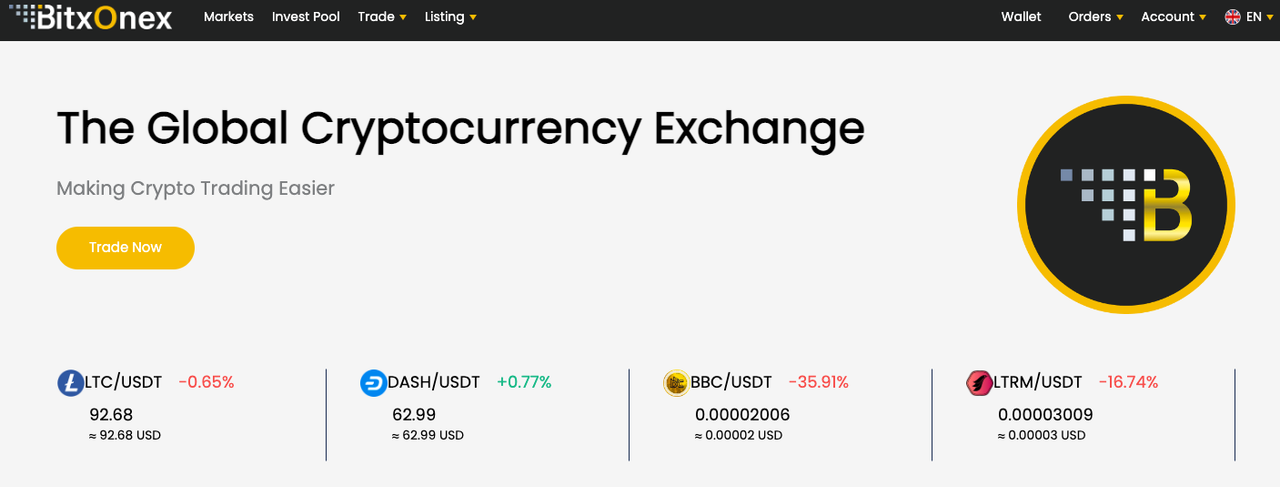
Task: Open the LTC/USDT trading pair
Action: 123,382
